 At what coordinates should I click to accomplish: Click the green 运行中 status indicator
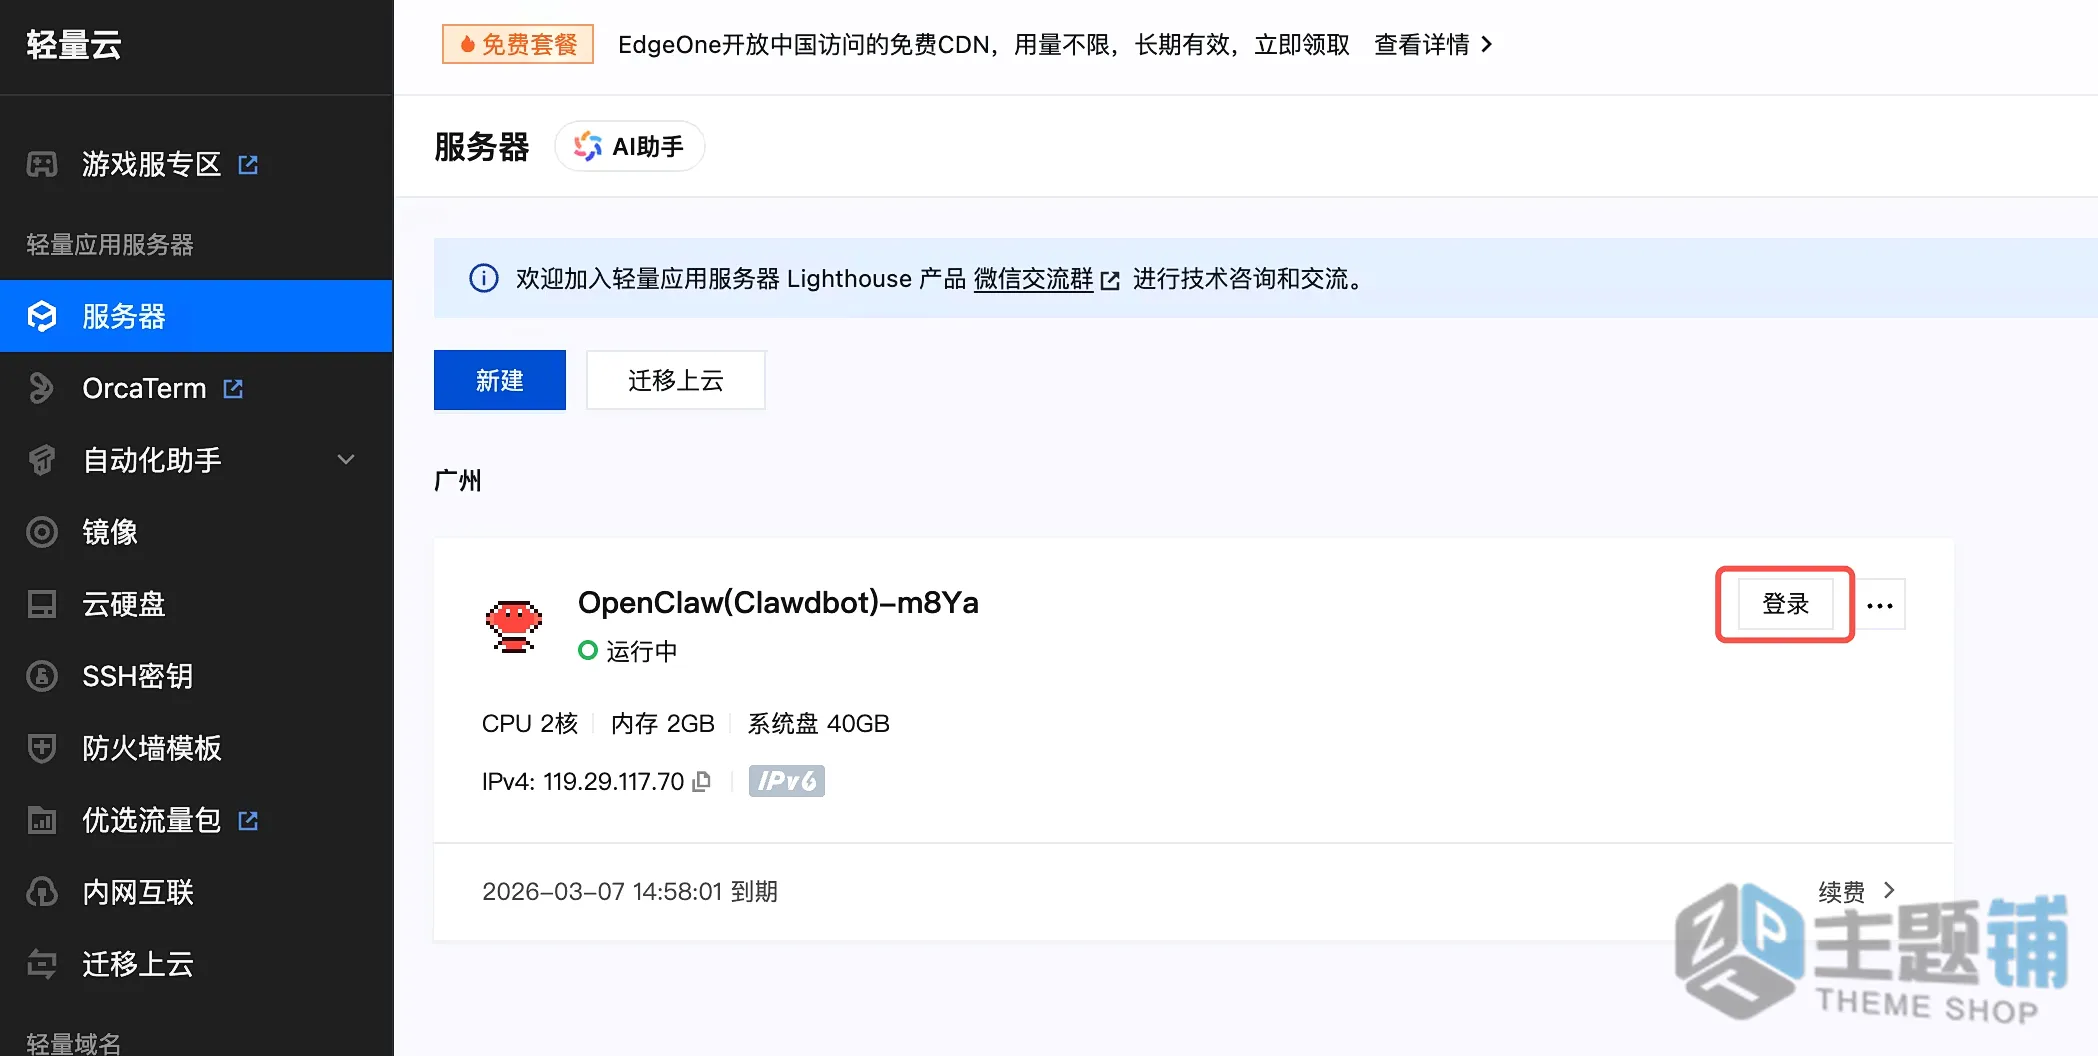pos(588,651)
